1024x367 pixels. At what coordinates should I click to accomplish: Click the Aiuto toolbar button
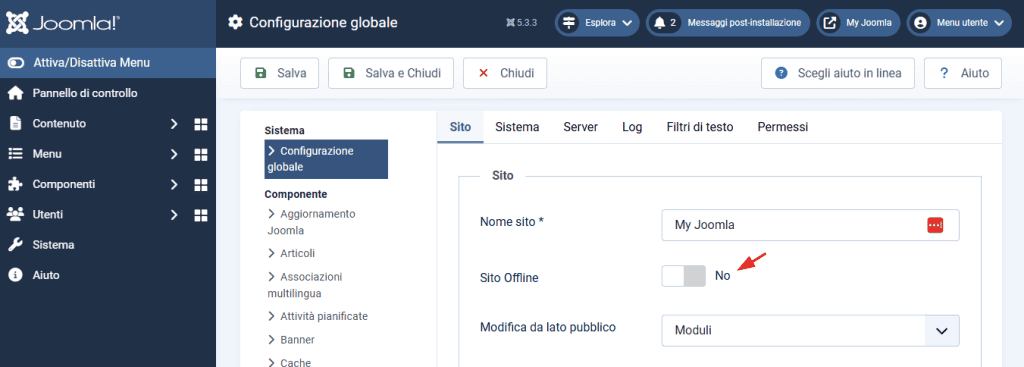tap(963, 73)
